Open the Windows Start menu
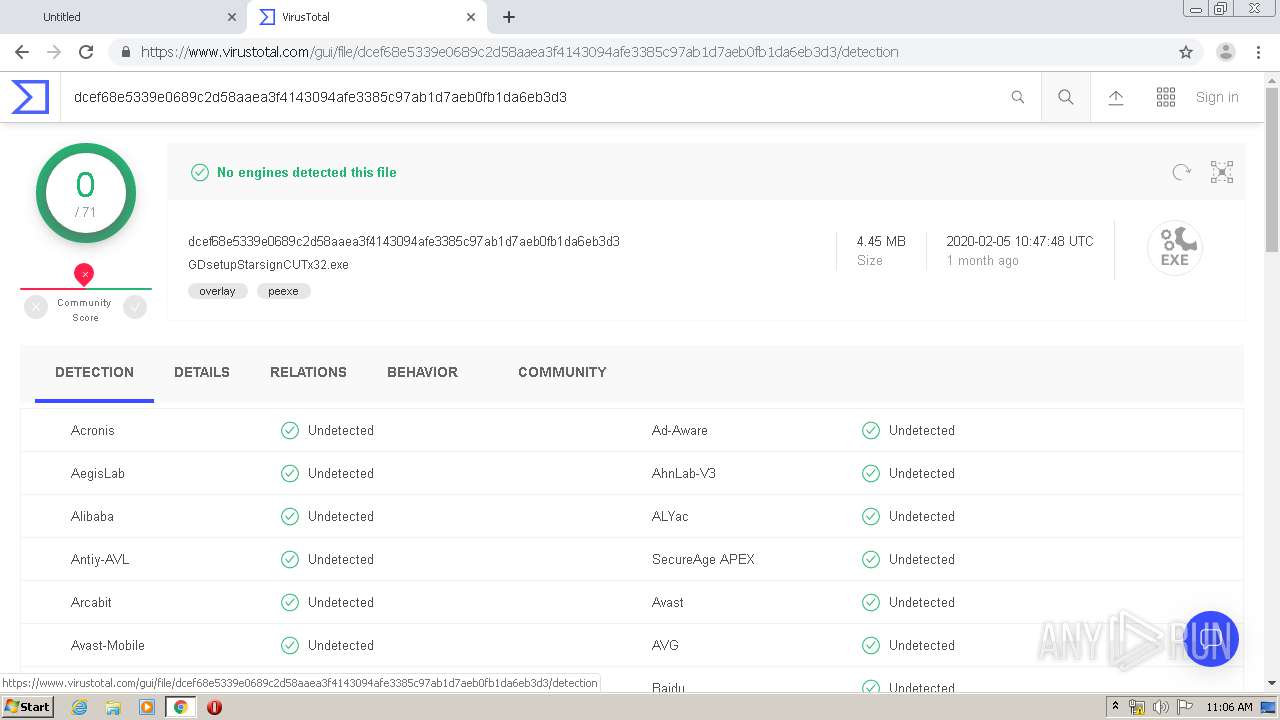This screenshot has width=1280, height=720. (27, 707)
